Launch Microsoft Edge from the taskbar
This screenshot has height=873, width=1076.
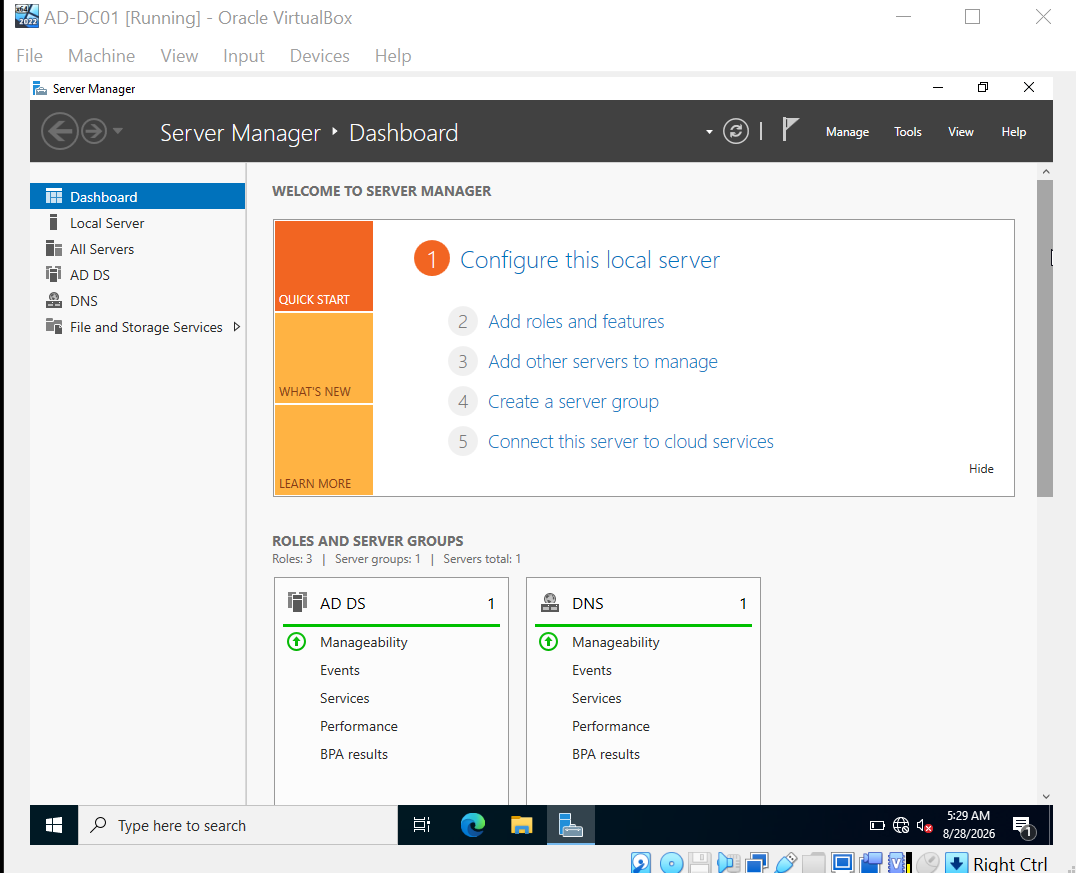[472, 825]
